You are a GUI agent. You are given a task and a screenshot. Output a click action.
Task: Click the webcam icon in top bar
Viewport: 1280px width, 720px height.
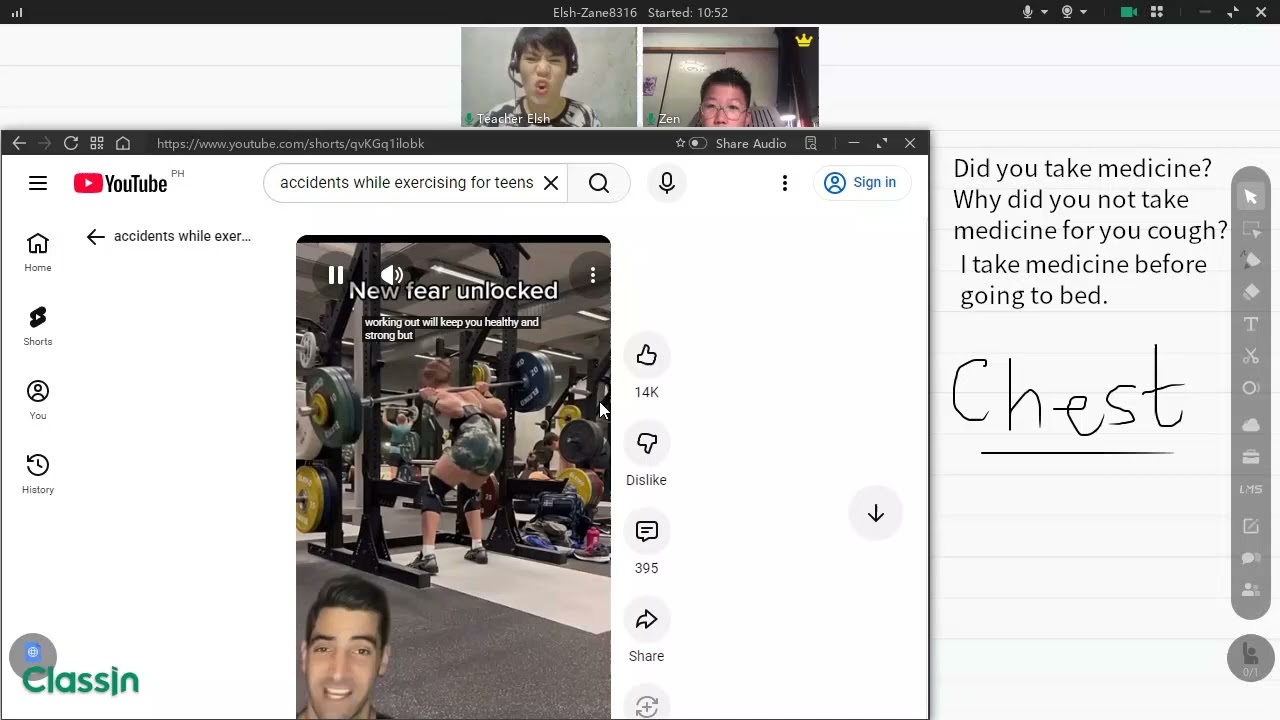click(x=1067, y=12)
